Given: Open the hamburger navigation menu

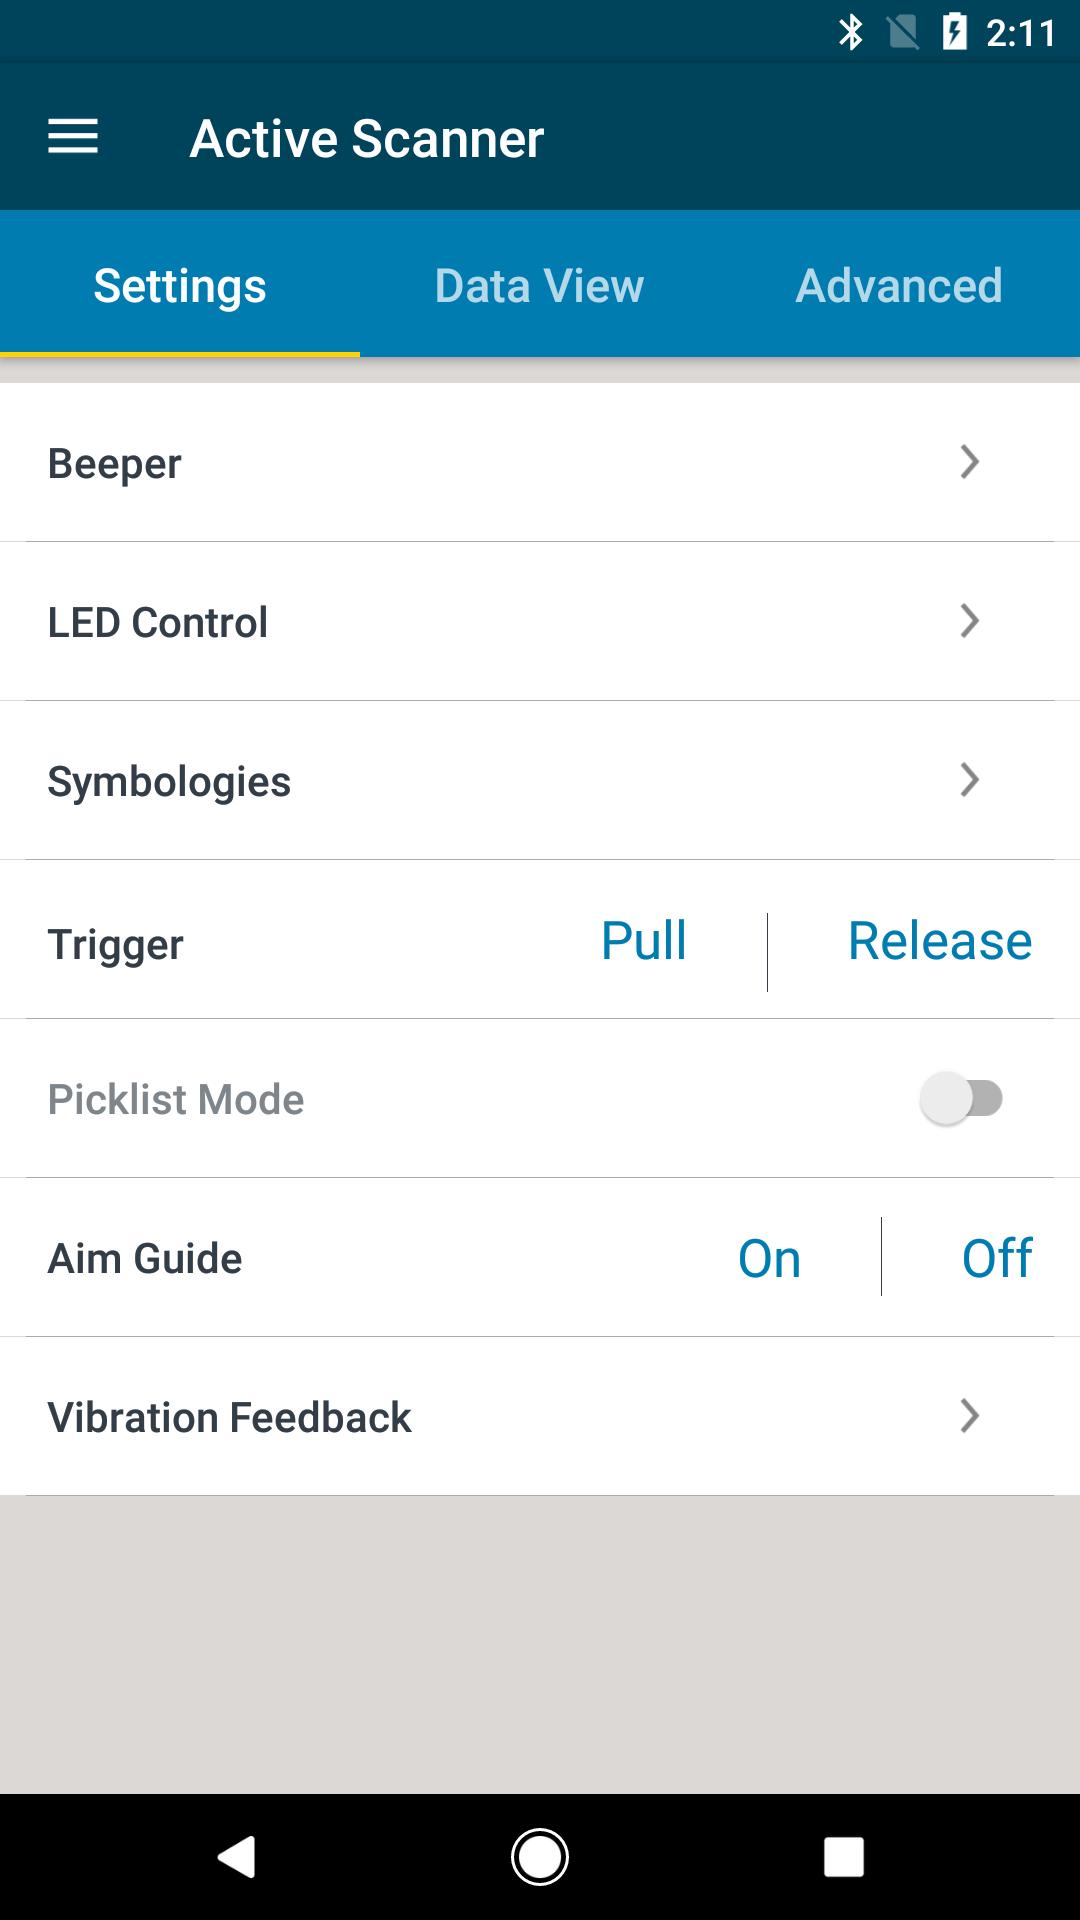Looking at the screenshot, I should tap(73, 137).
